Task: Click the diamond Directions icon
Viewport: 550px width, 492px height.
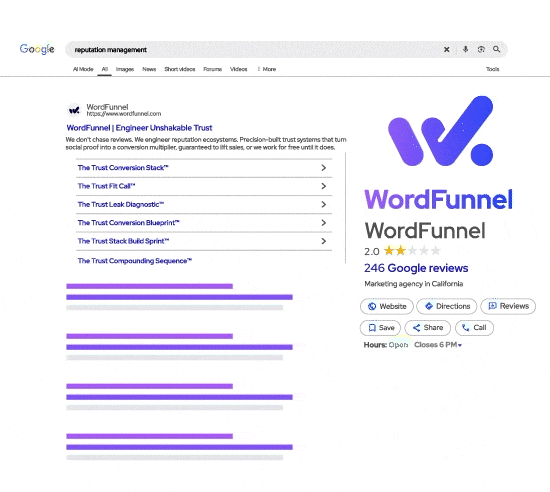Action: pos(429,306)
